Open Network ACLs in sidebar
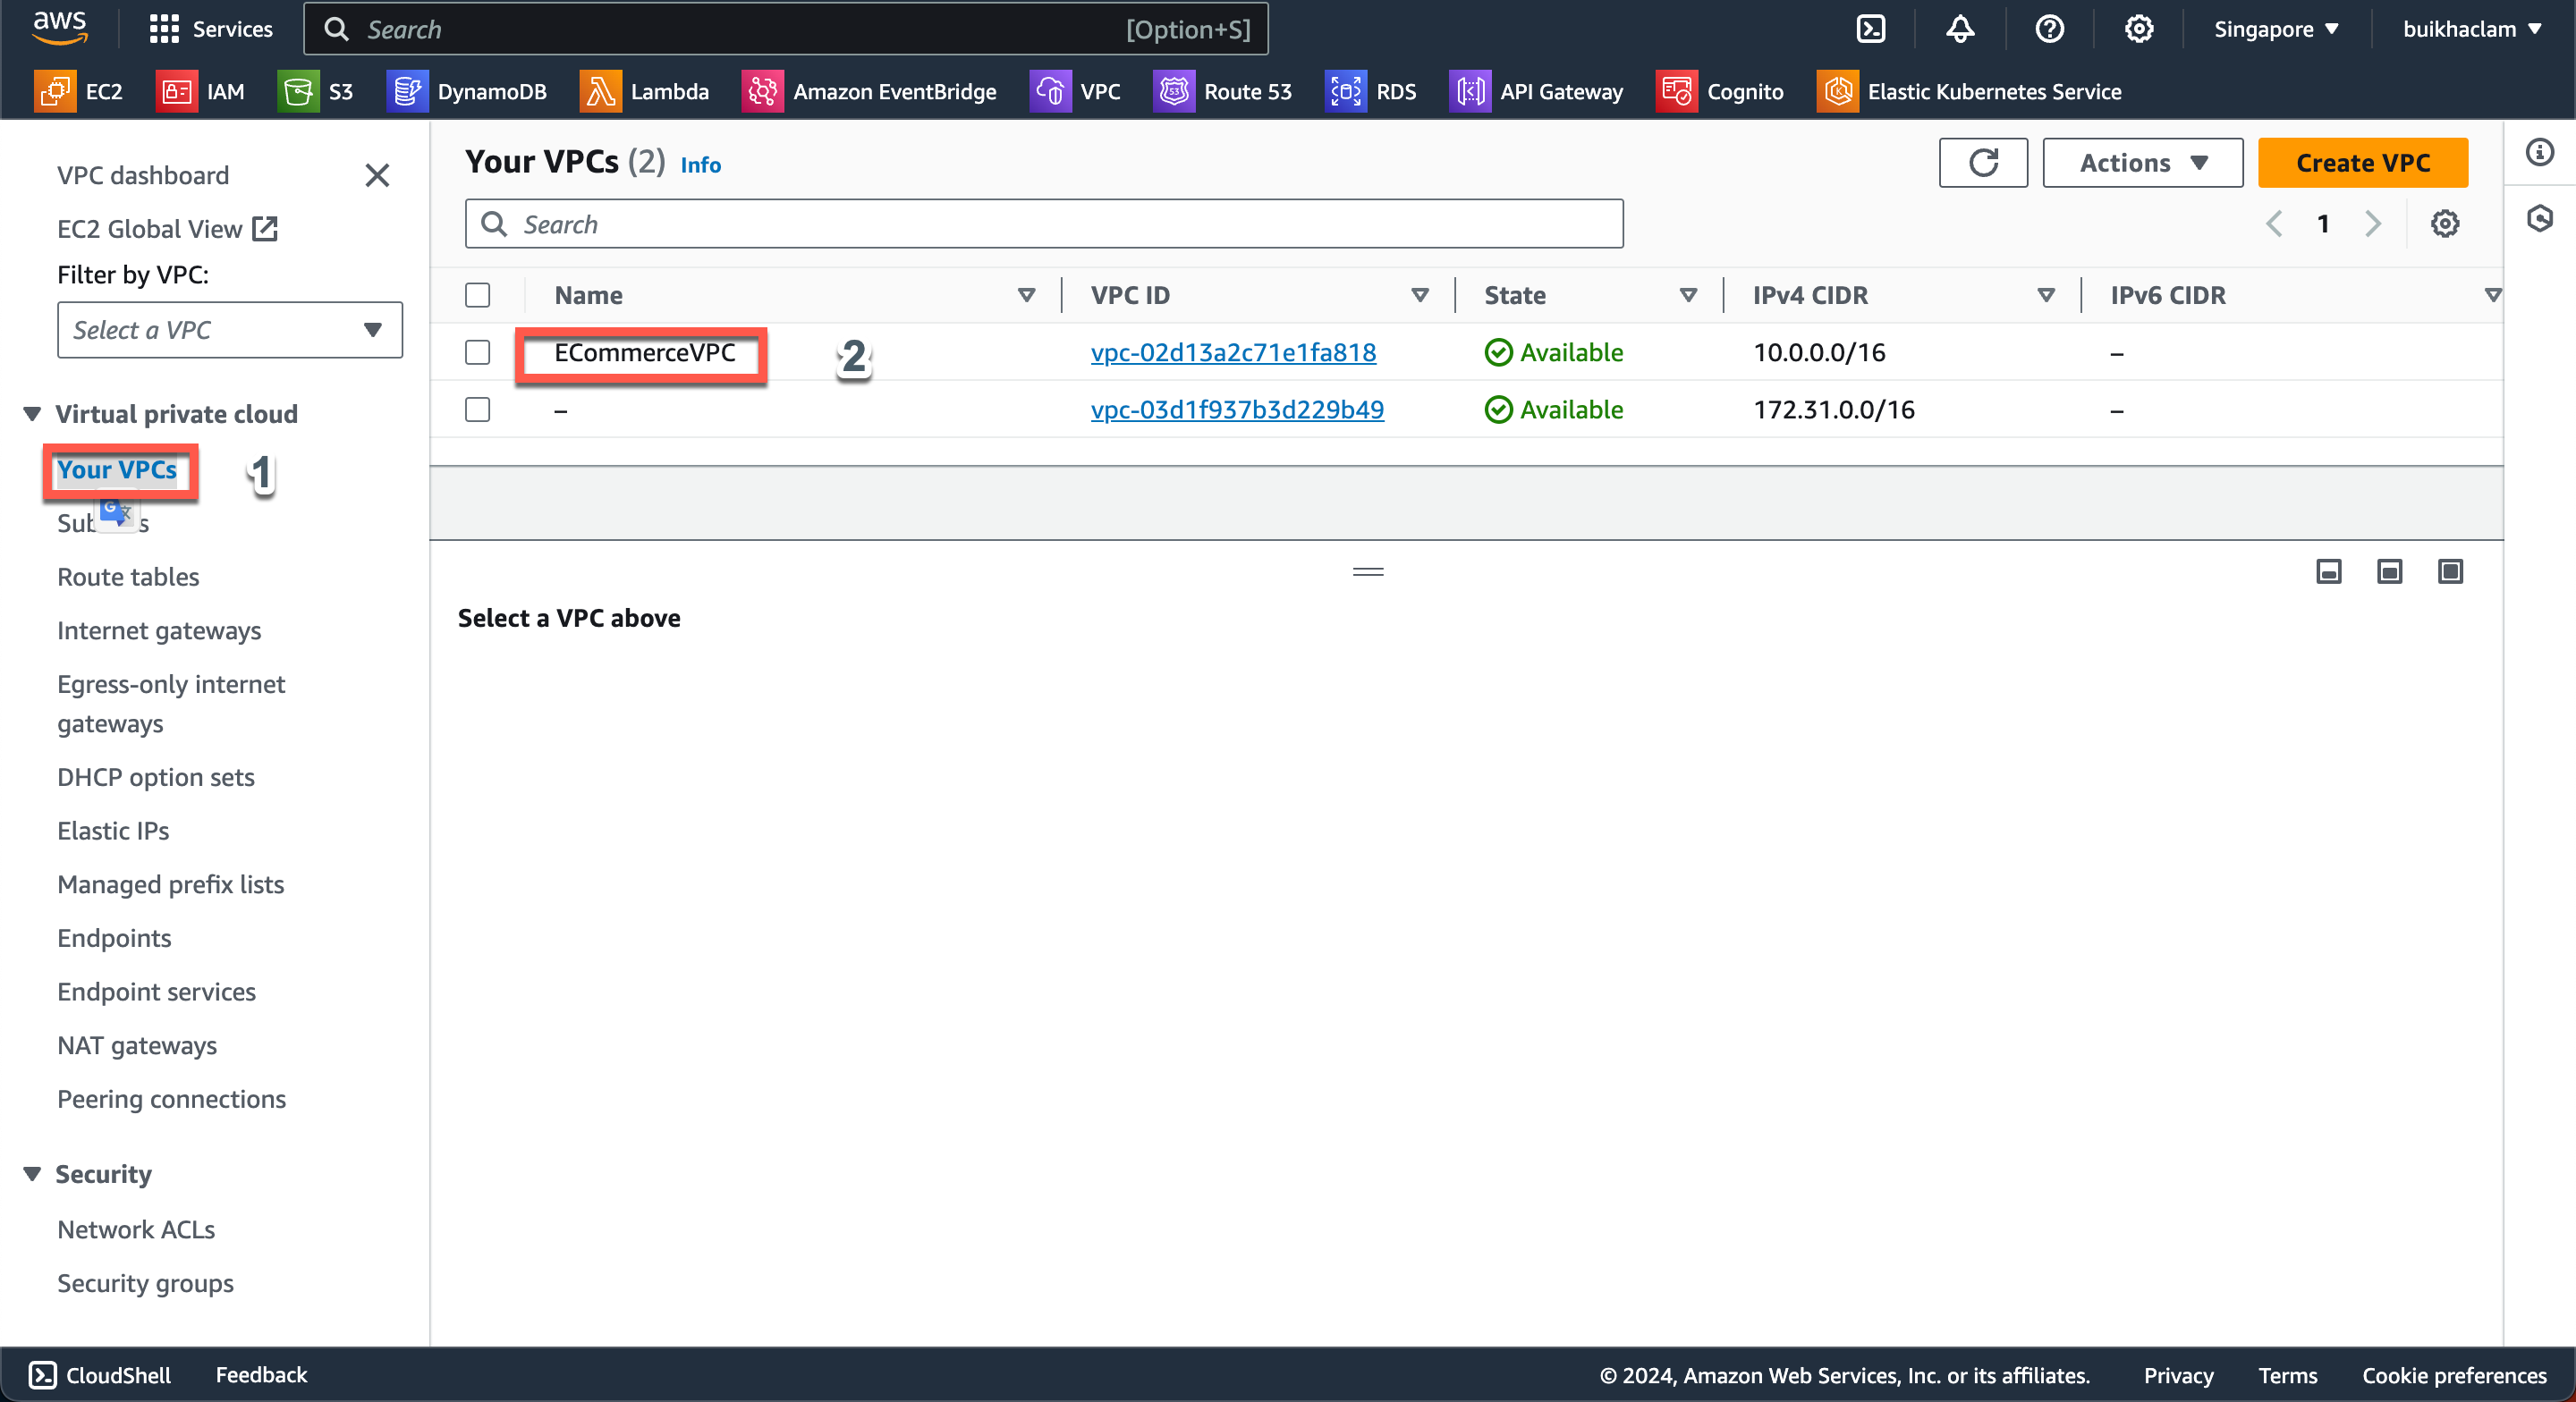The width and height of the screenshot is (2576, 1402). (136, 1229)
